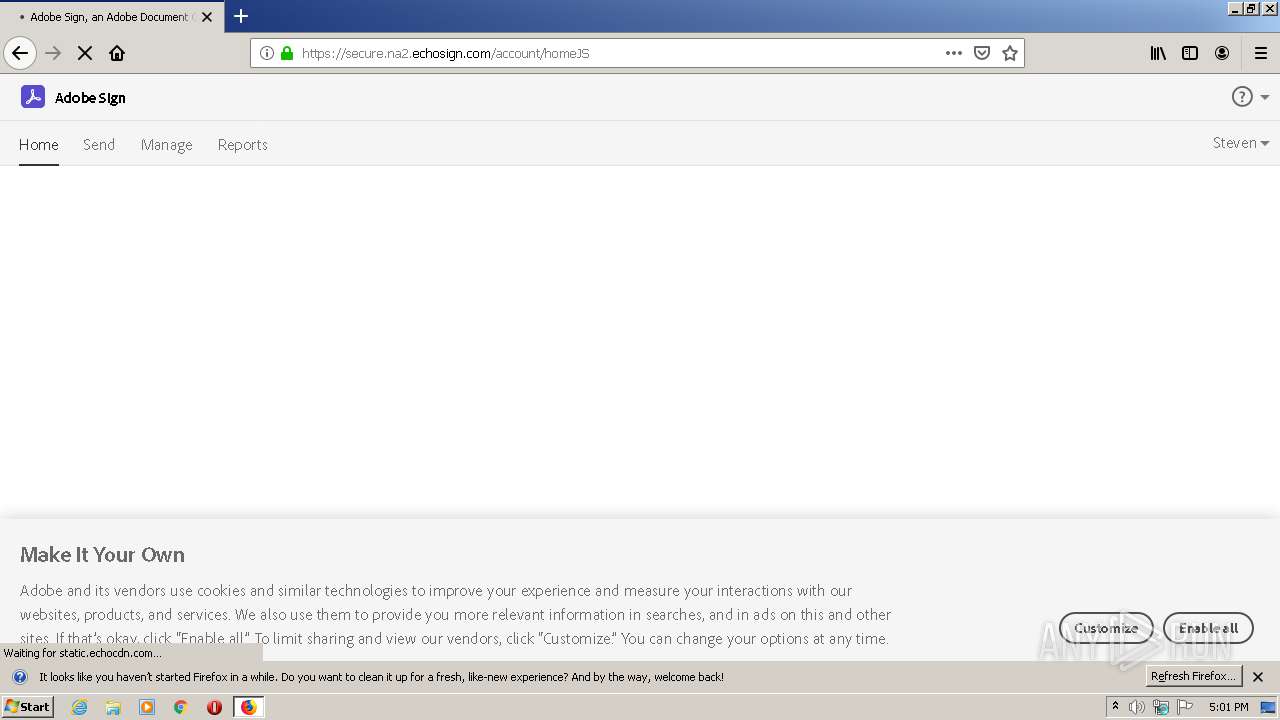Viewport: 1280px width, 720px height.
Task: Expand the Steven account dropdown
Action: (x=1241, y=143)
